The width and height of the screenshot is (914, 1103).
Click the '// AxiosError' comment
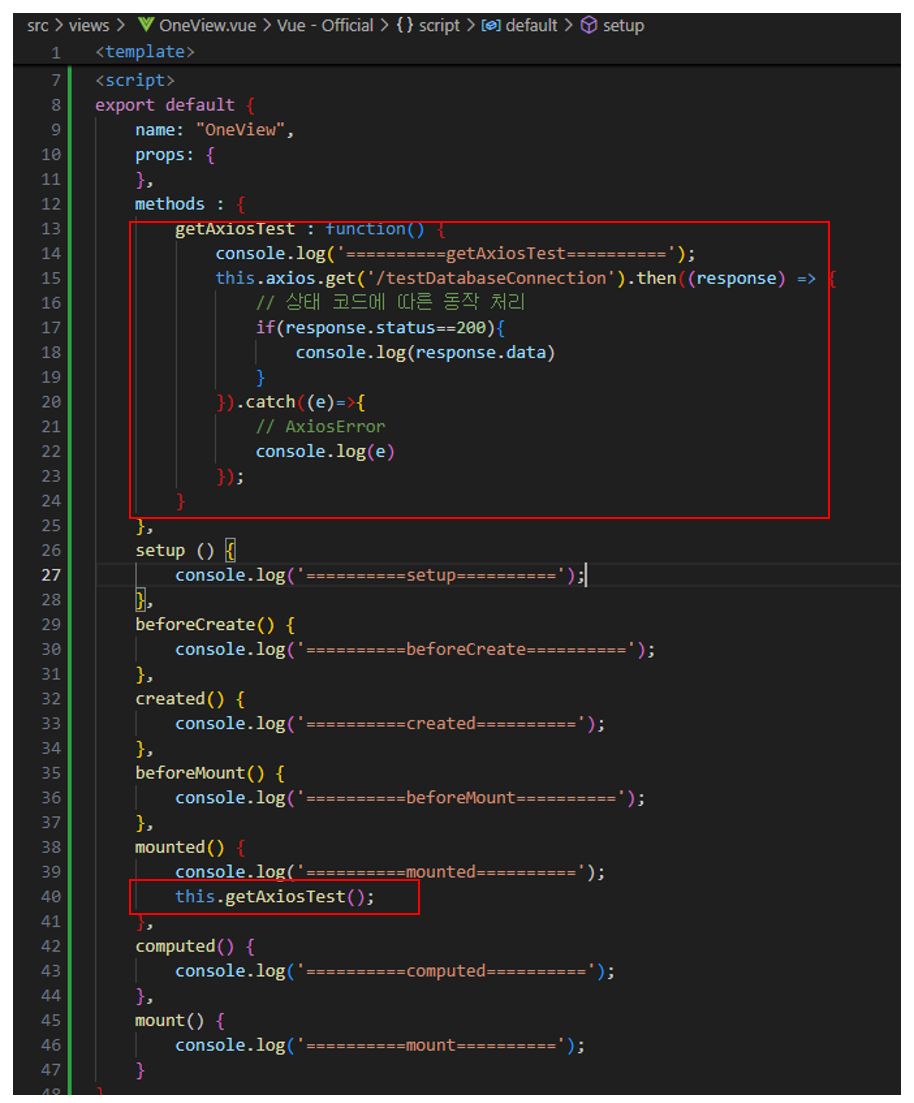tap(320, 427)
